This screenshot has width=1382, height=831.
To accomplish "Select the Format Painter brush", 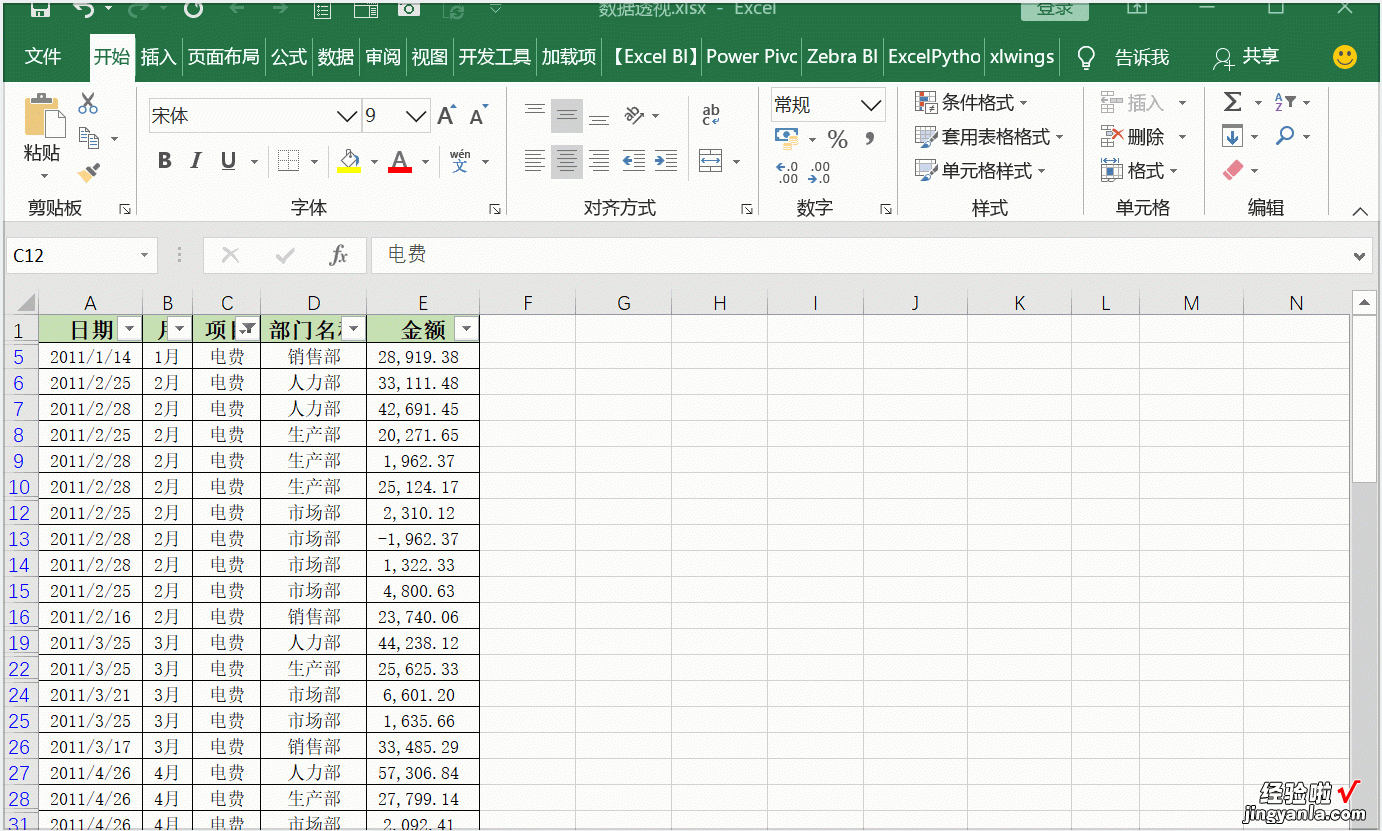I will (89, 172).
